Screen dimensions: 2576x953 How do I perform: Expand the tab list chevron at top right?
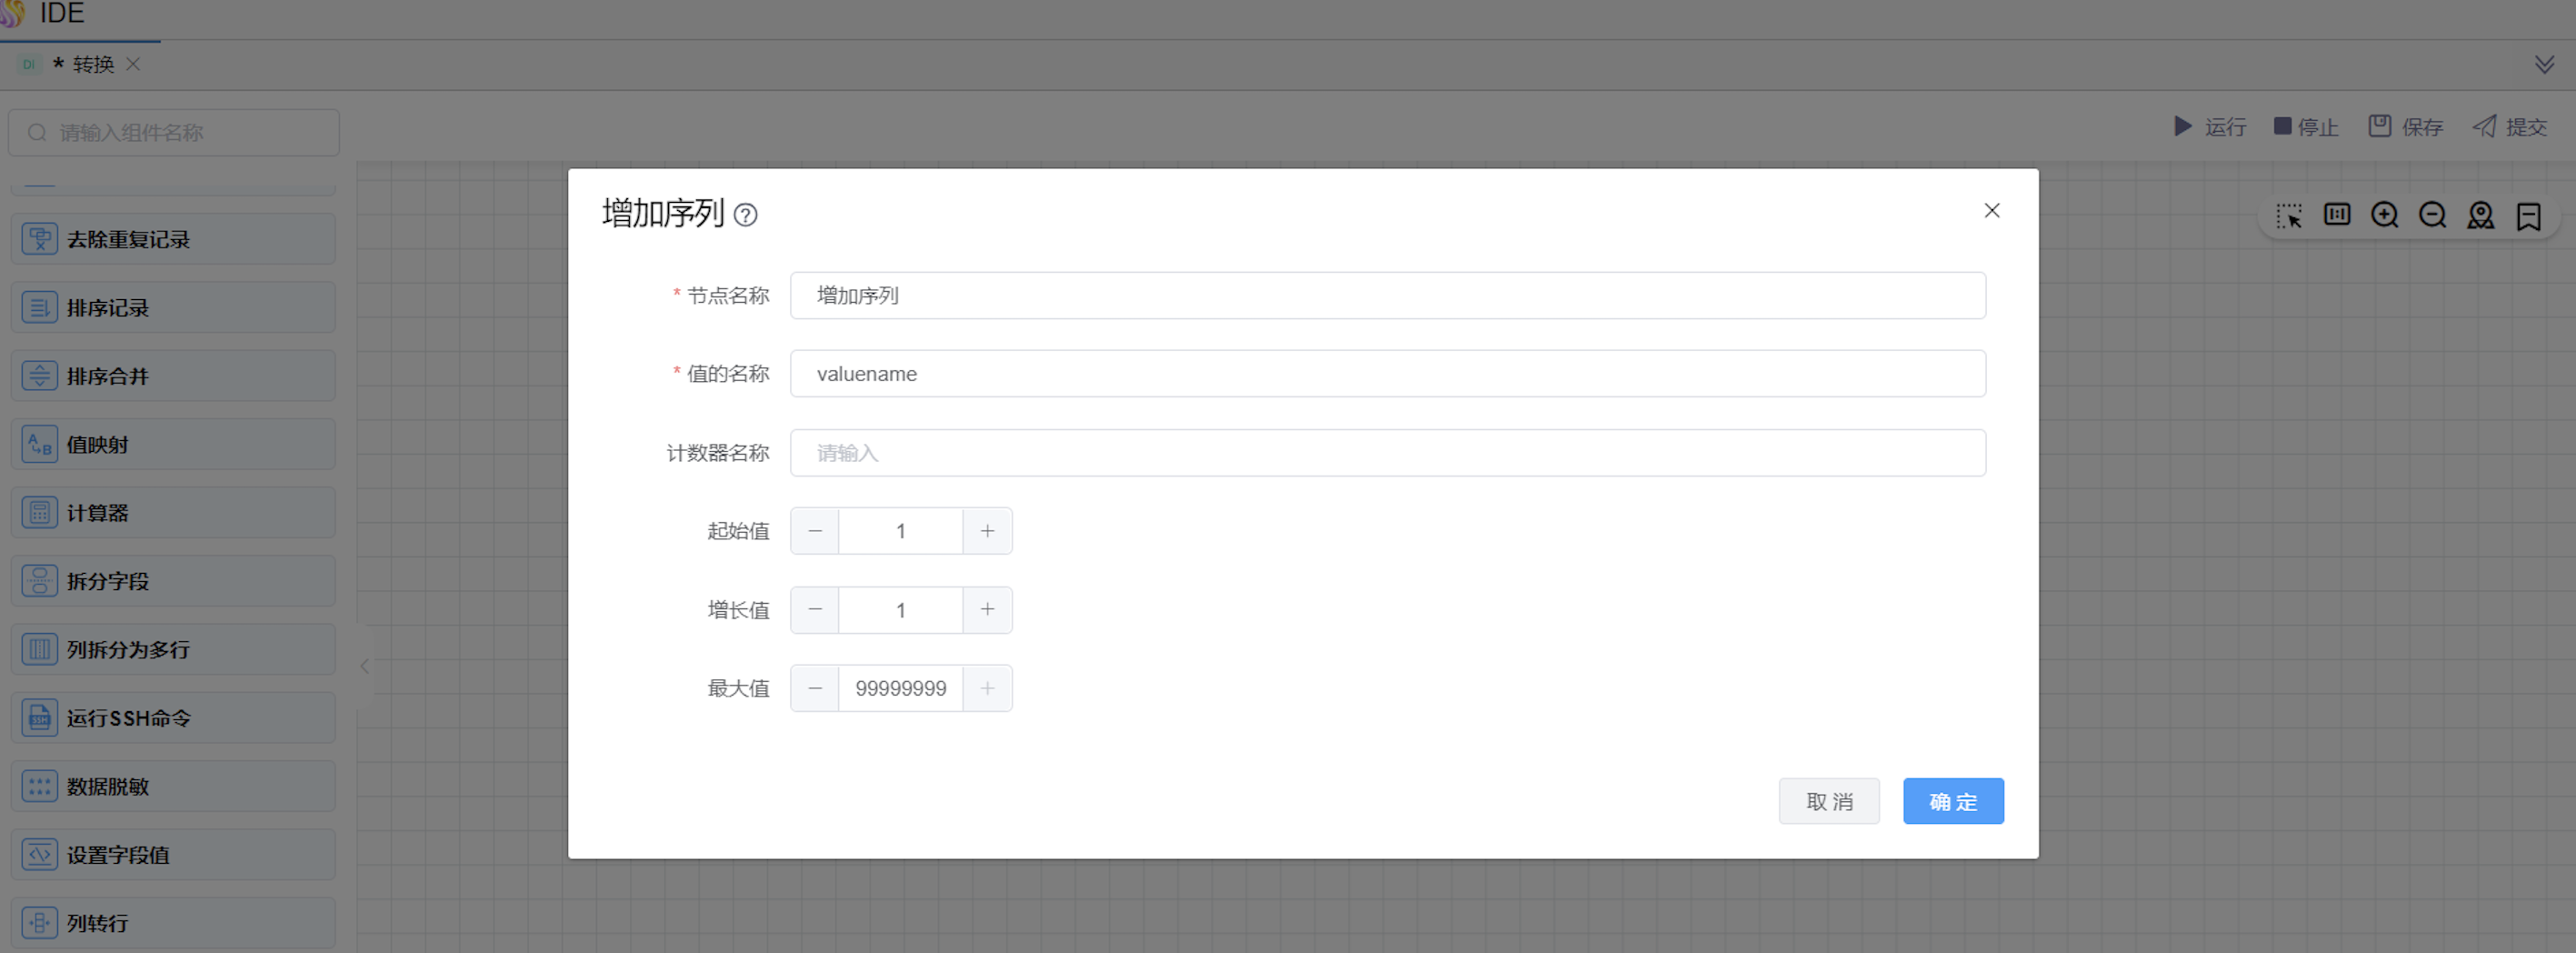[x=2544, y=65]
